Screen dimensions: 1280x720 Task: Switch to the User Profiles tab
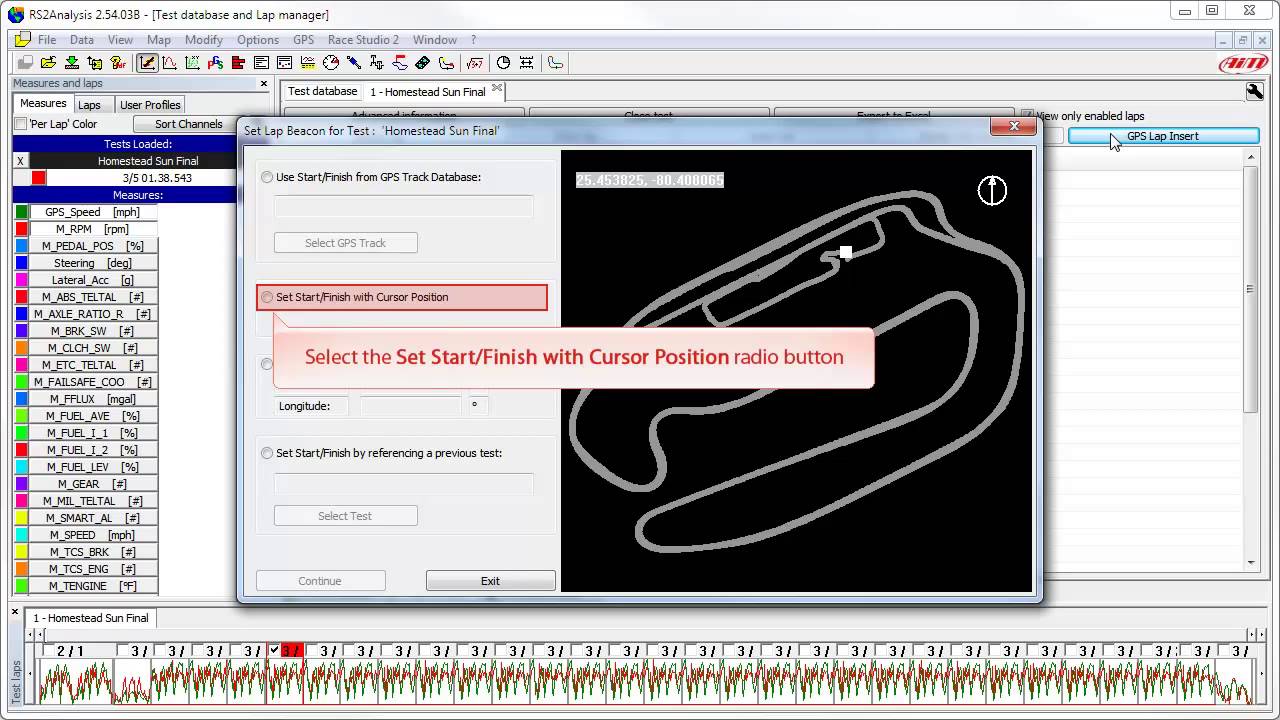(x=150, y=105)
